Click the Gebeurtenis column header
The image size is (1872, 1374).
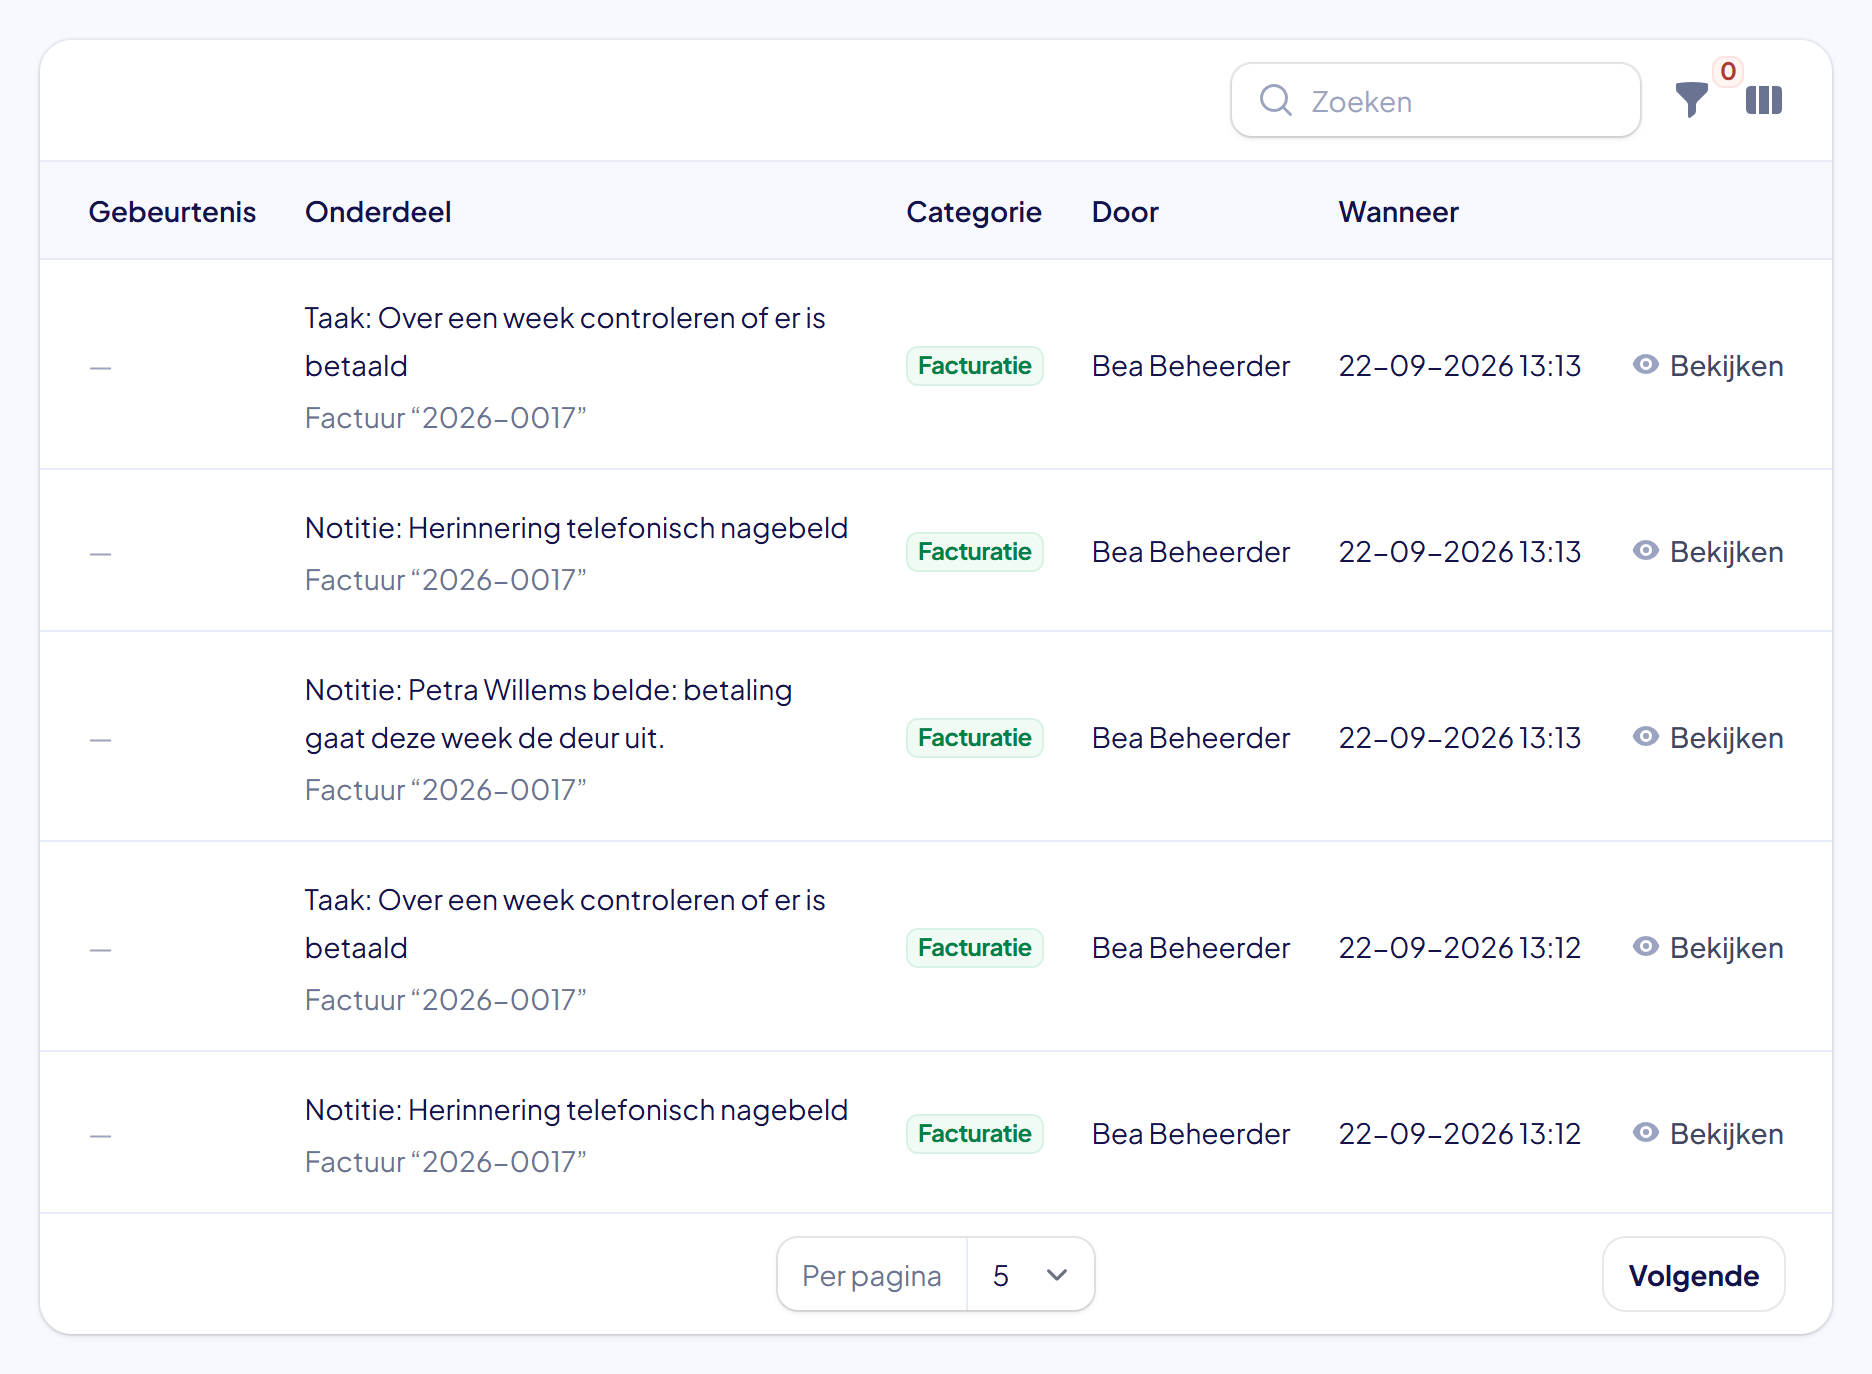(x=172, y=212)
